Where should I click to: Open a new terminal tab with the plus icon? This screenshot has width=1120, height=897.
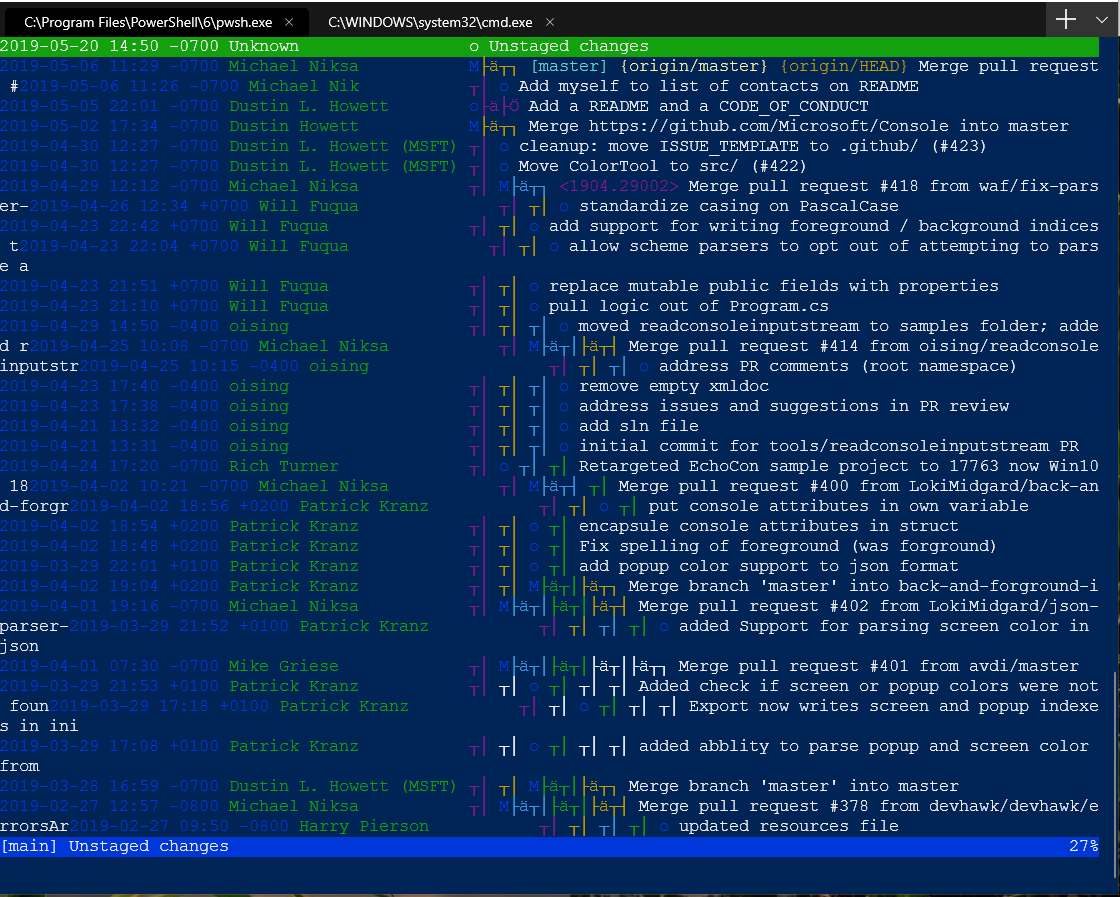1066,19
